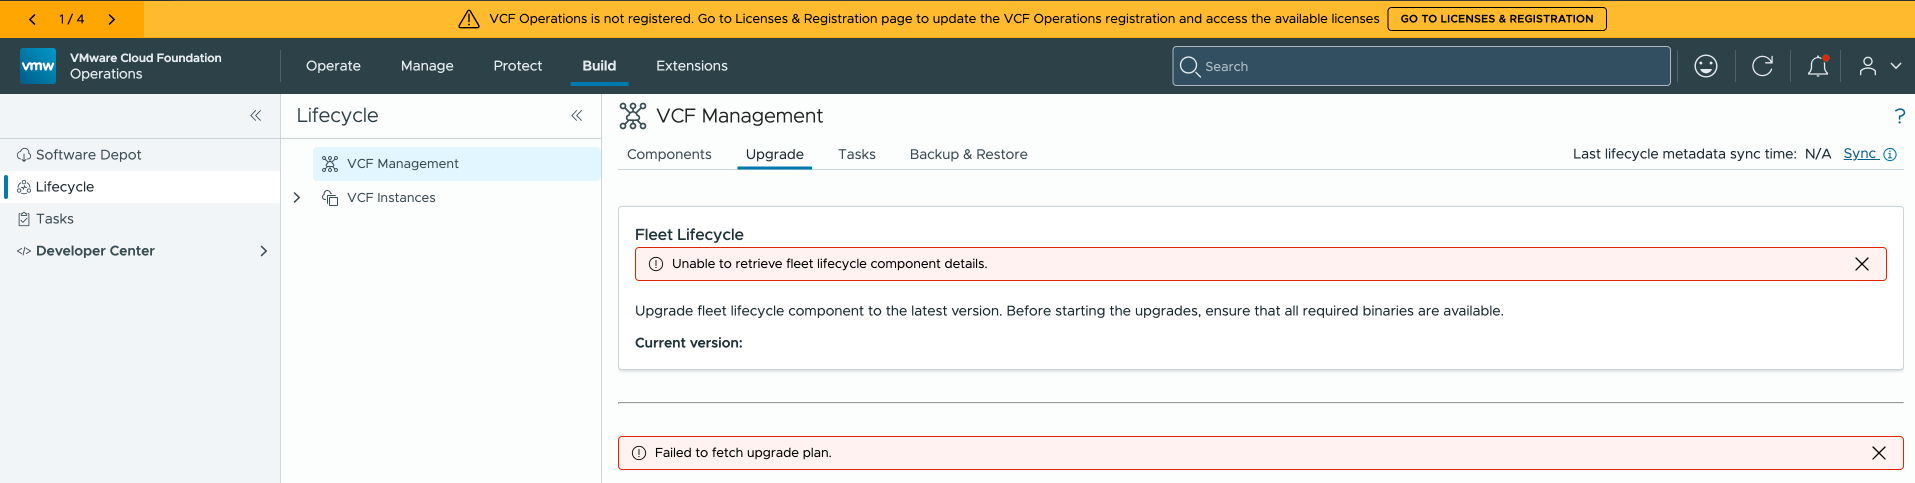Click the VMW logo icon
The image size is (1915, 483).
point(38,66)
